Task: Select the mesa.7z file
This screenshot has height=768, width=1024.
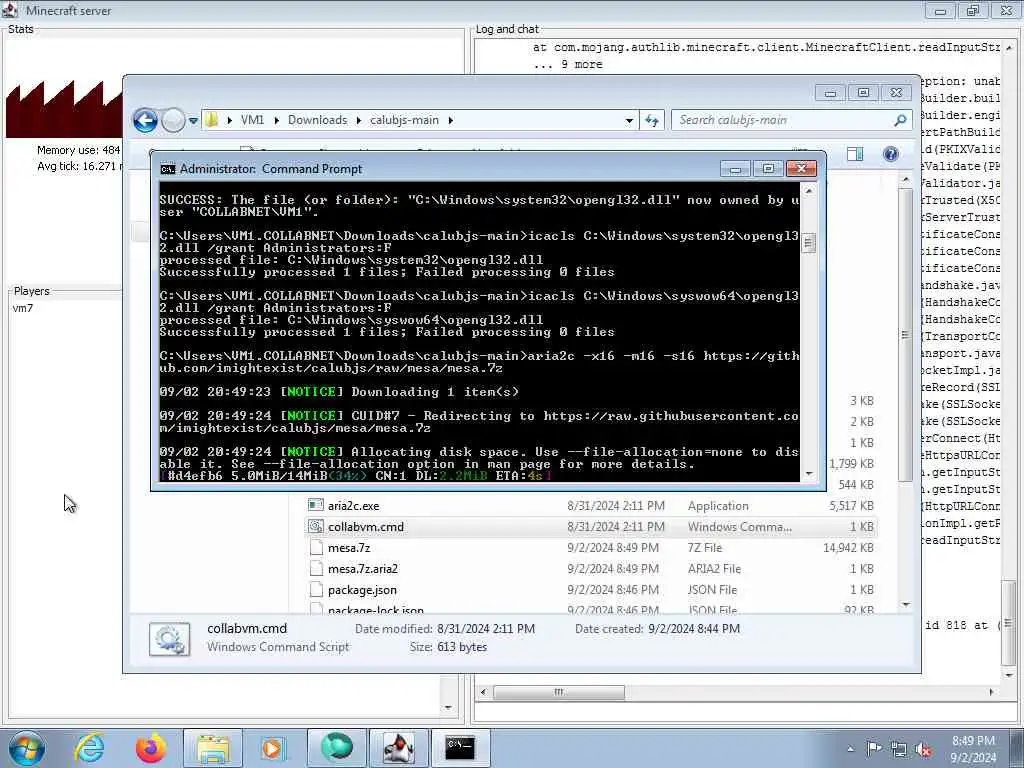Action: click(349, 548)
